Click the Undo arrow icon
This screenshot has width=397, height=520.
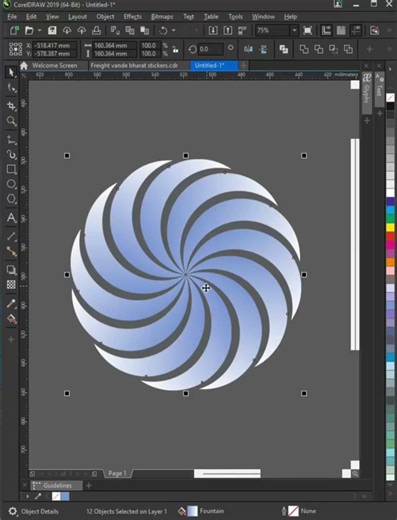point(163,31)
